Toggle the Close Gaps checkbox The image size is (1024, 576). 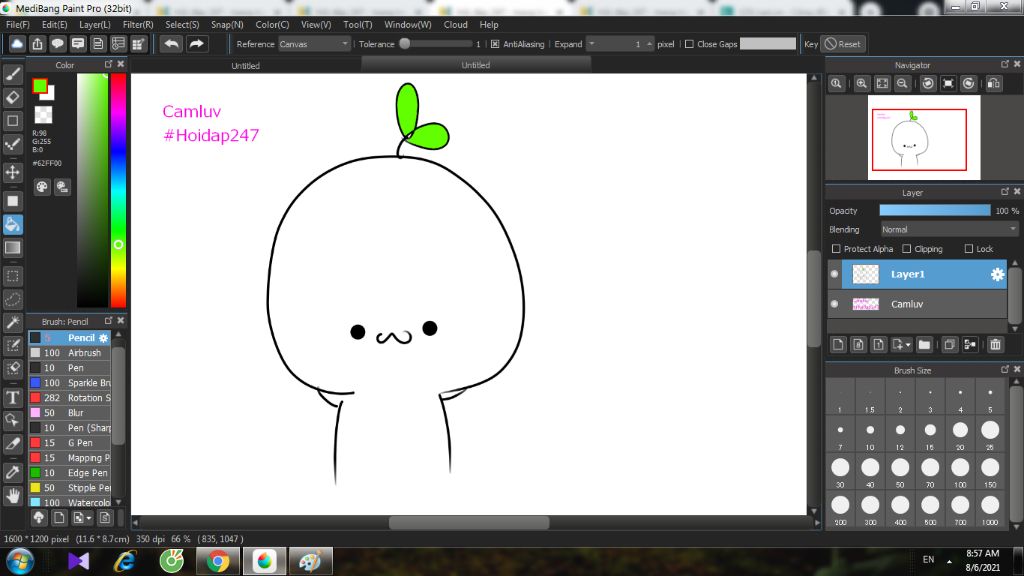point(689,44)
